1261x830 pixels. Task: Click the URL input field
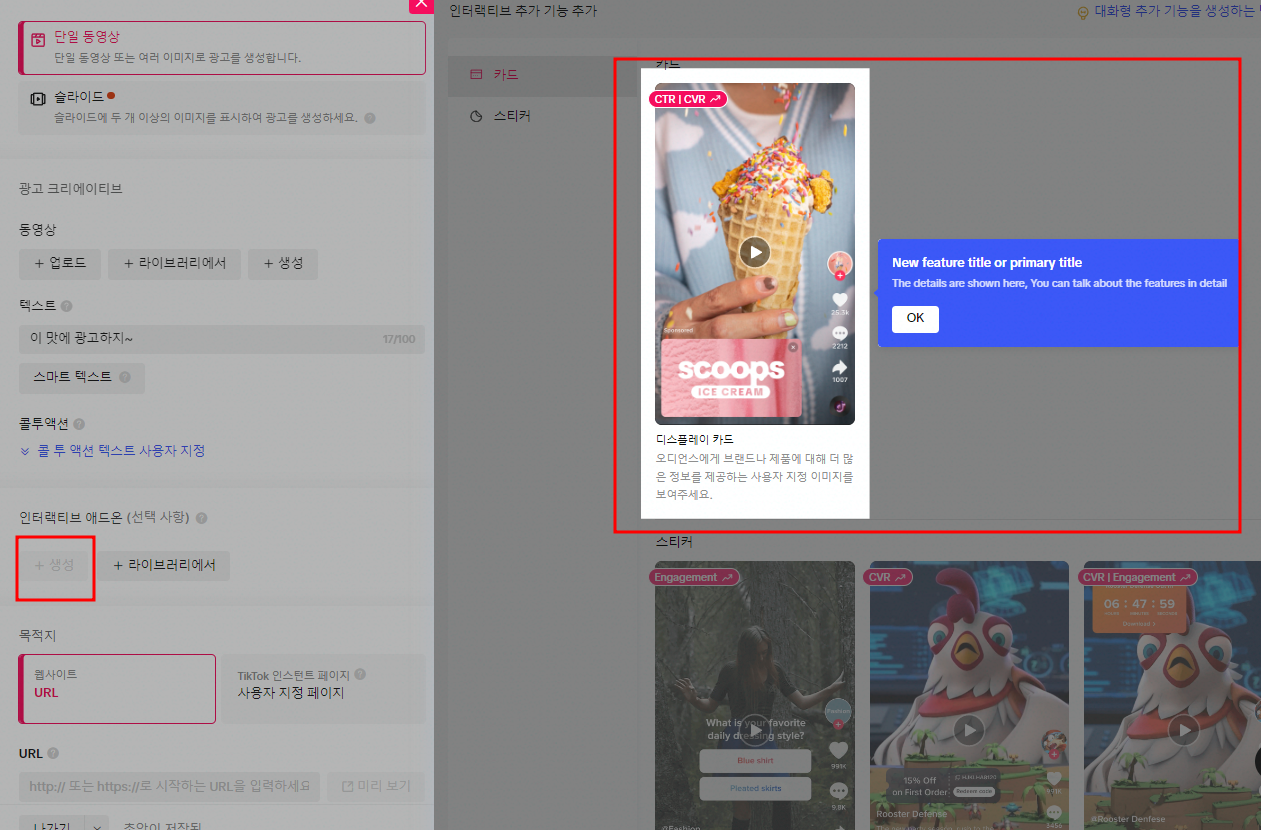pyautogui.click(x=170, y=787)
